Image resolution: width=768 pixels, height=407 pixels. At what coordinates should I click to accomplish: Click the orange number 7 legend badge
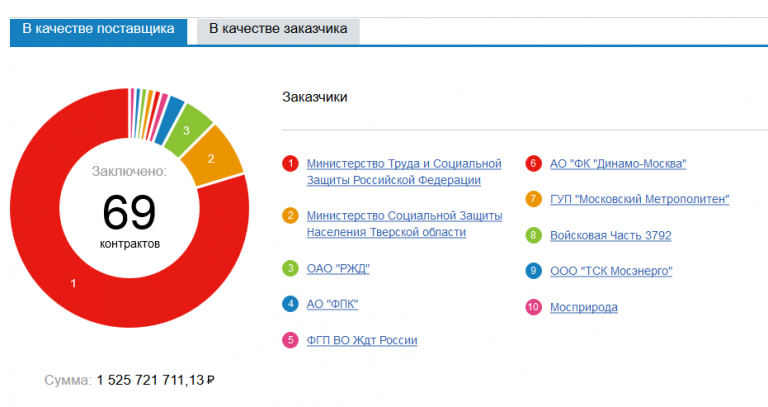[533, 199]
